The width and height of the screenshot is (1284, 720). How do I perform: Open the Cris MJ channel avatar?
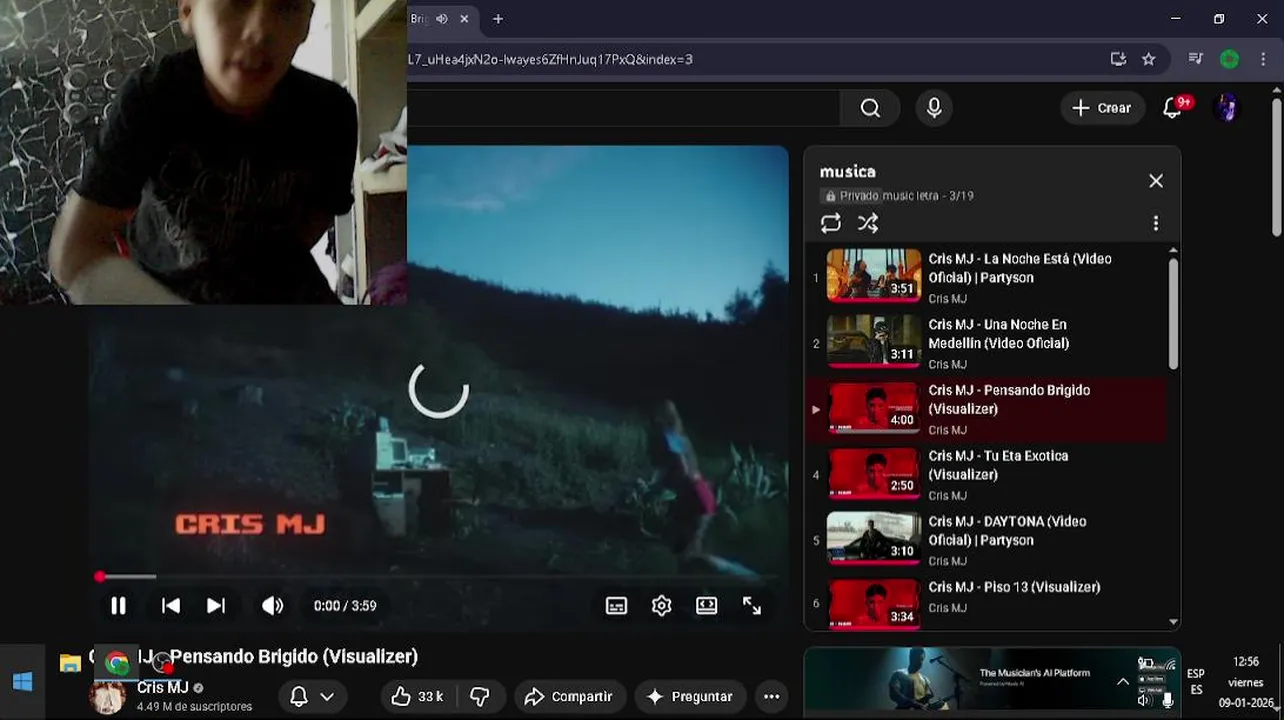pos(107,696)
